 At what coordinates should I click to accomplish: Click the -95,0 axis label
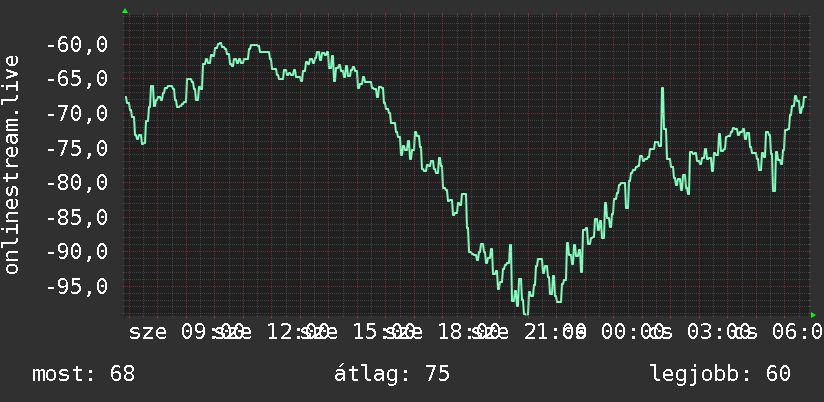78,286
